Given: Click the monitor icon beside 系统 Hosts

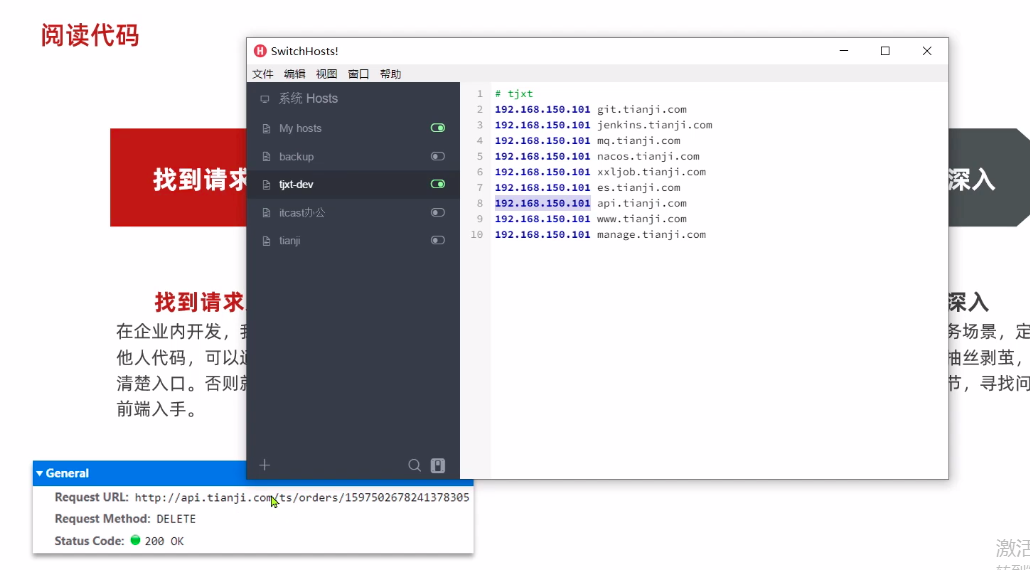Looking at the screenshot, I should 265,99.
